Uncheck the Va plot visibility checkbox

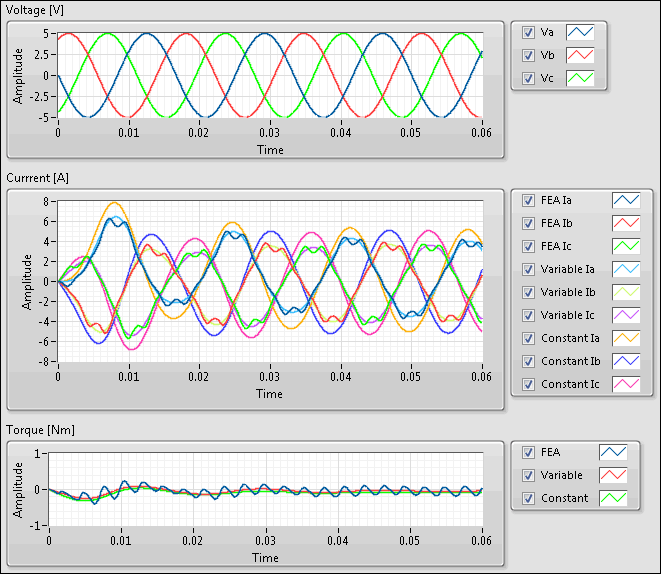pyautogui.click(x=528, y=32)
